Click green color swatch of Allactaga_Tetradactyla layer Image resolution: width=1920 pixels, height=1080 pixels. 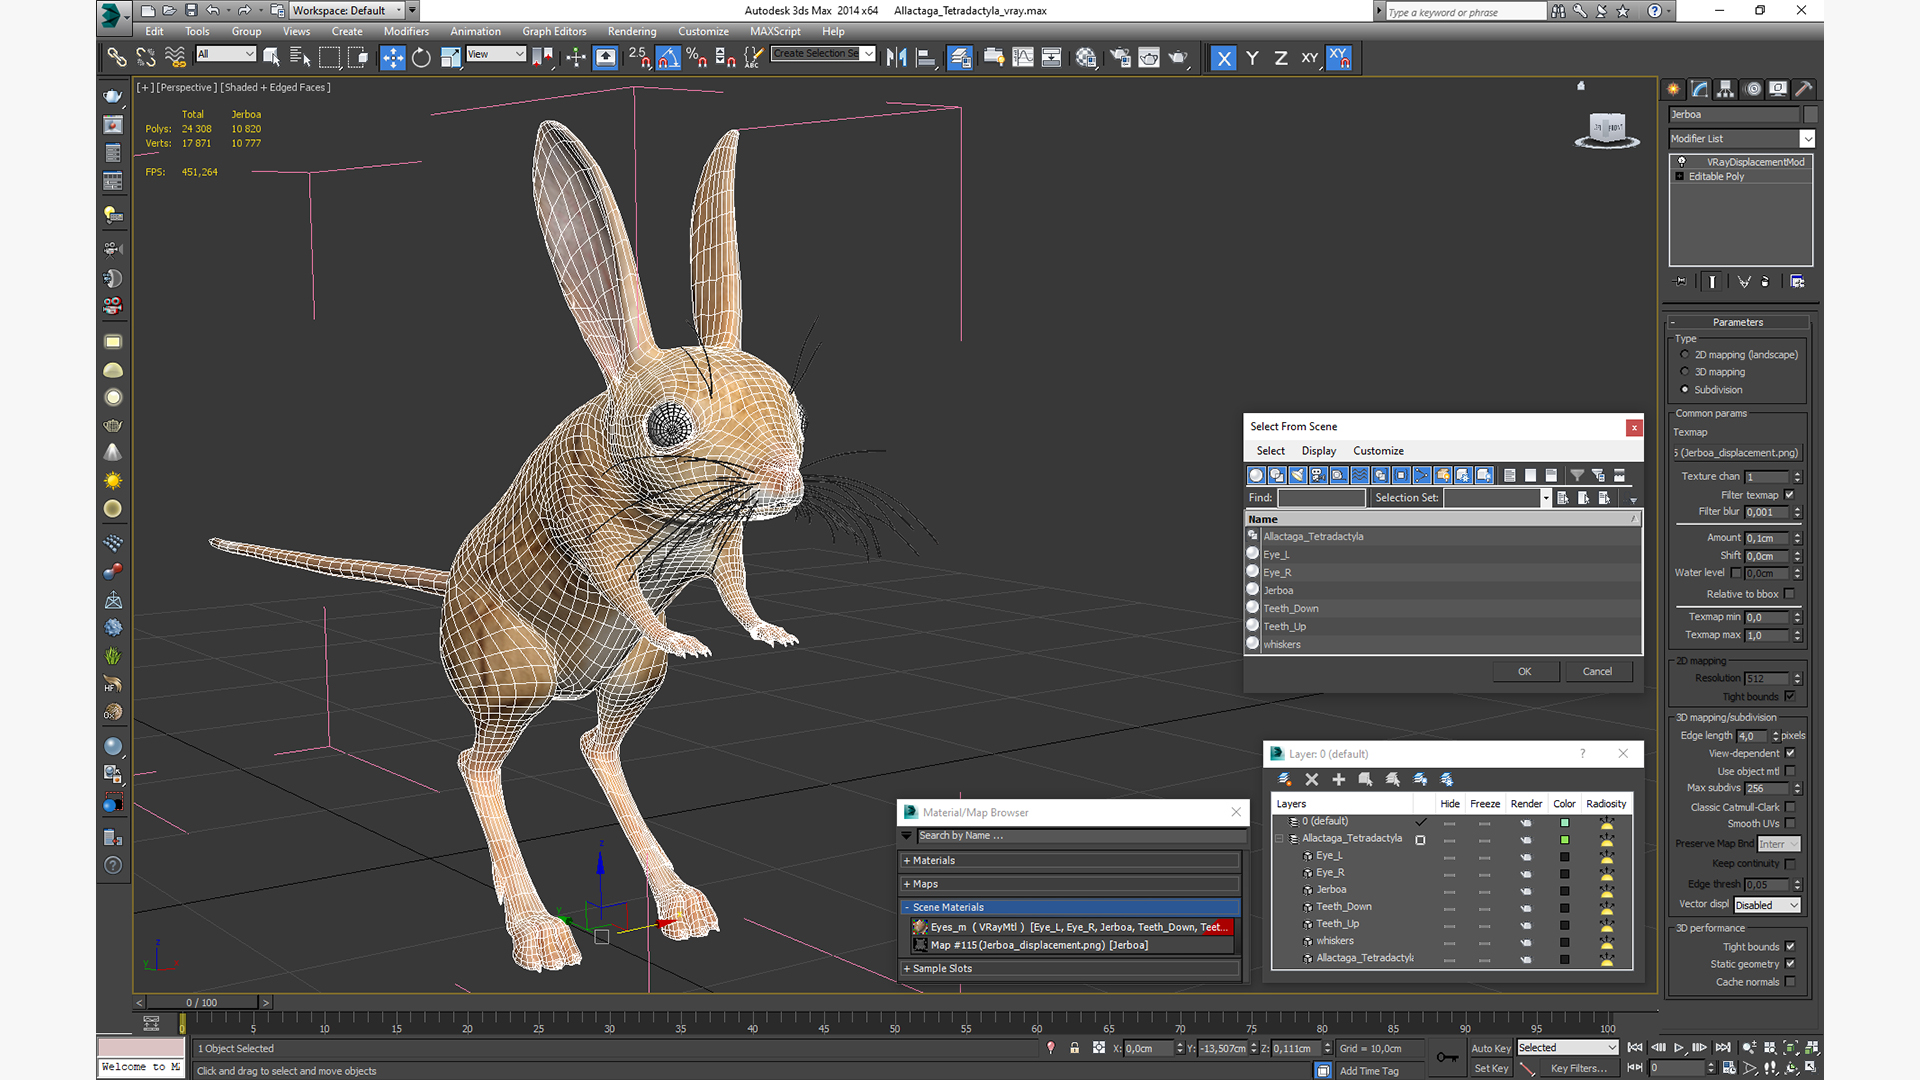pyautogui.click(x=1565, y=840)
